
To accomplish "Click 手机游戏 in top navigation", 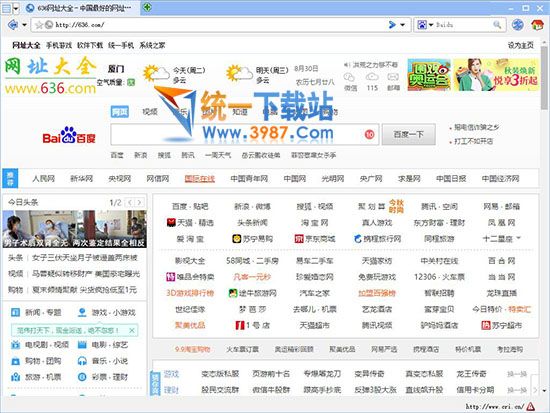I will 59,45.
